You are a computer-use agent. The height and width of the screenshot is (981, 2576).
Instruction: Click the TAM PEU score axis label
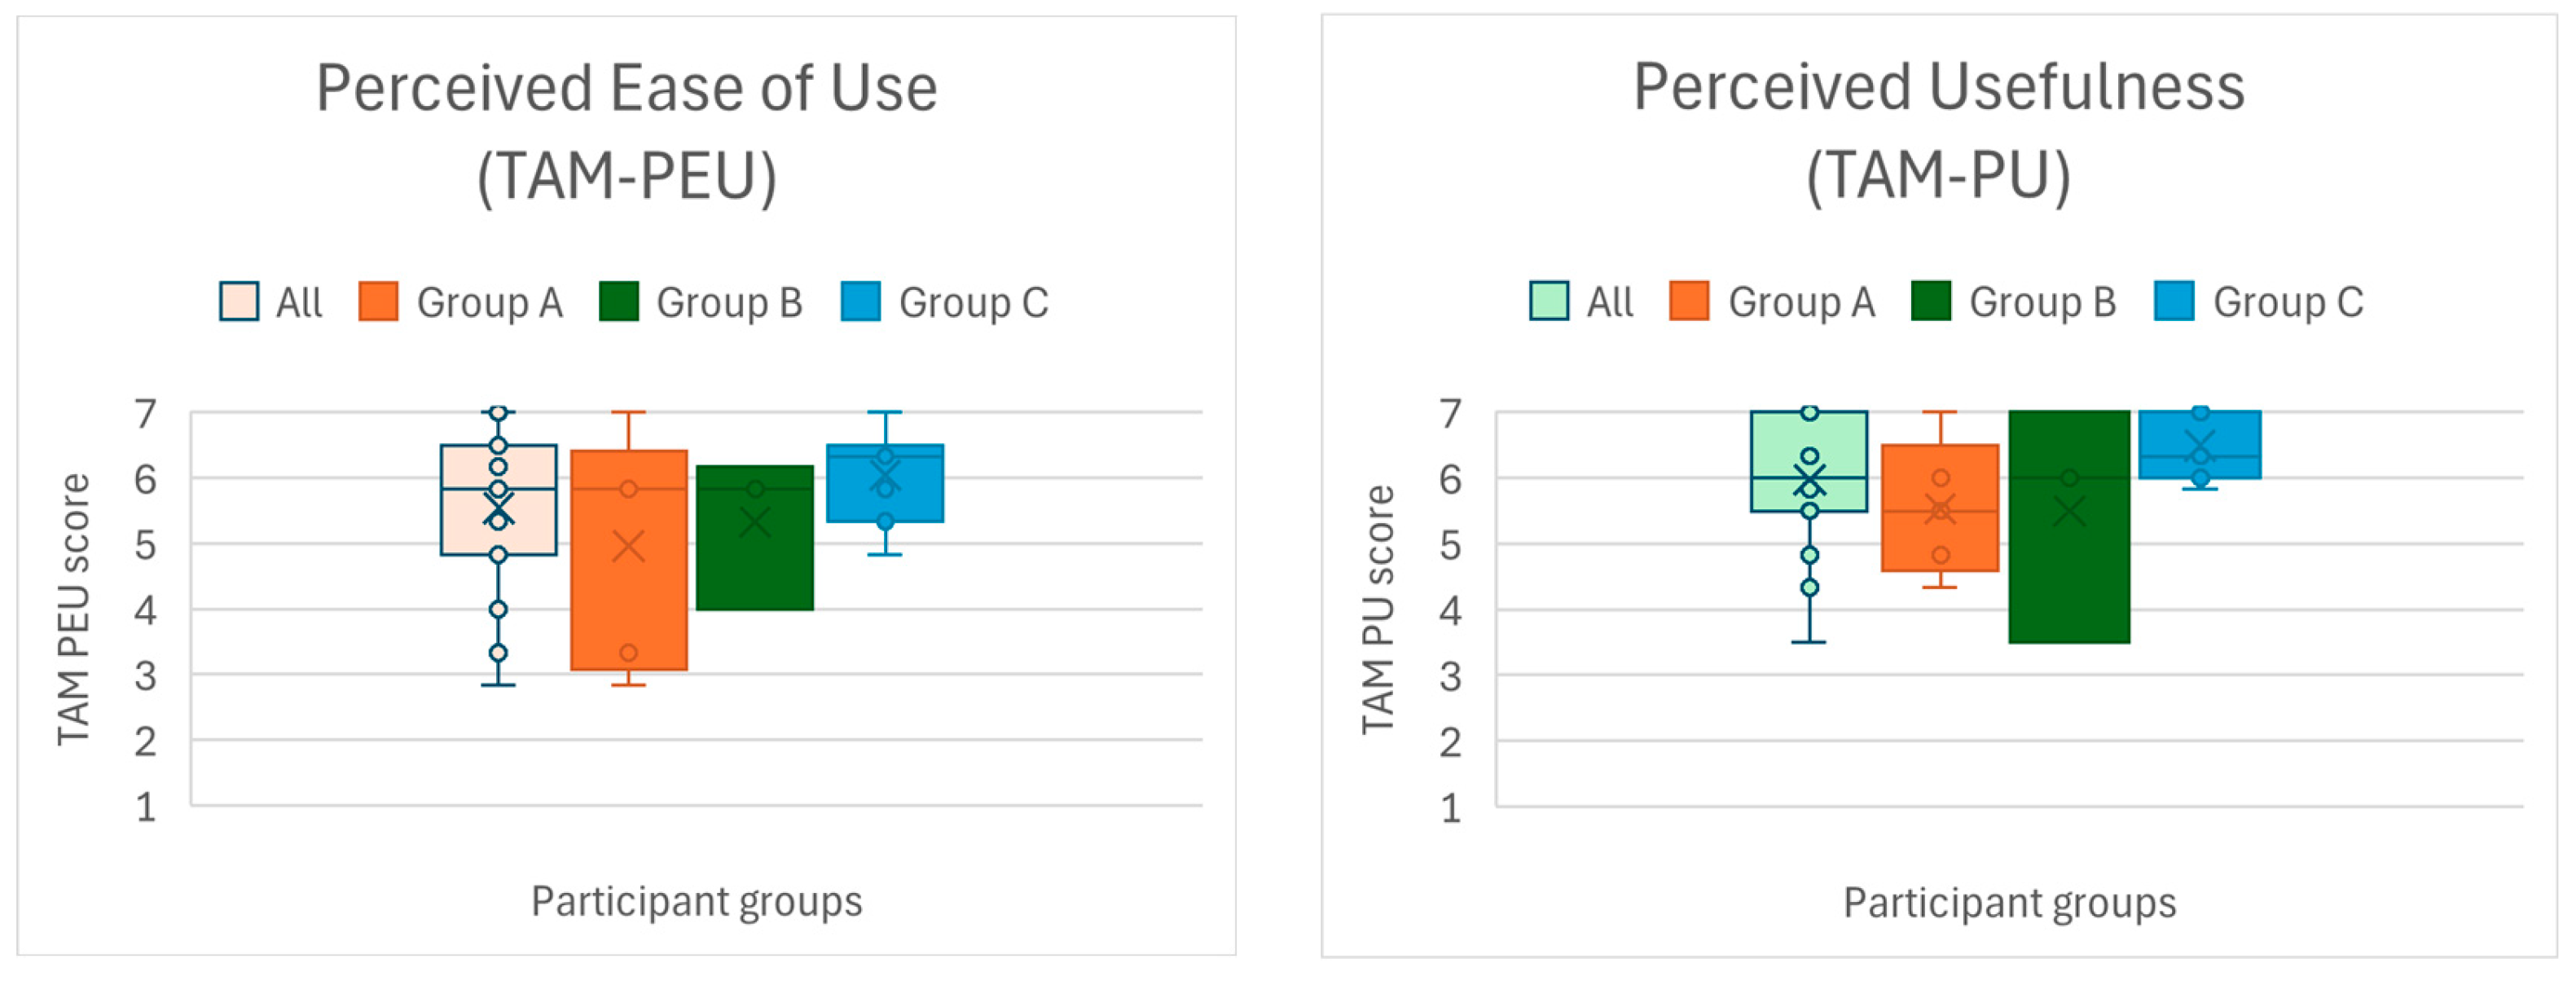[74, 609]
